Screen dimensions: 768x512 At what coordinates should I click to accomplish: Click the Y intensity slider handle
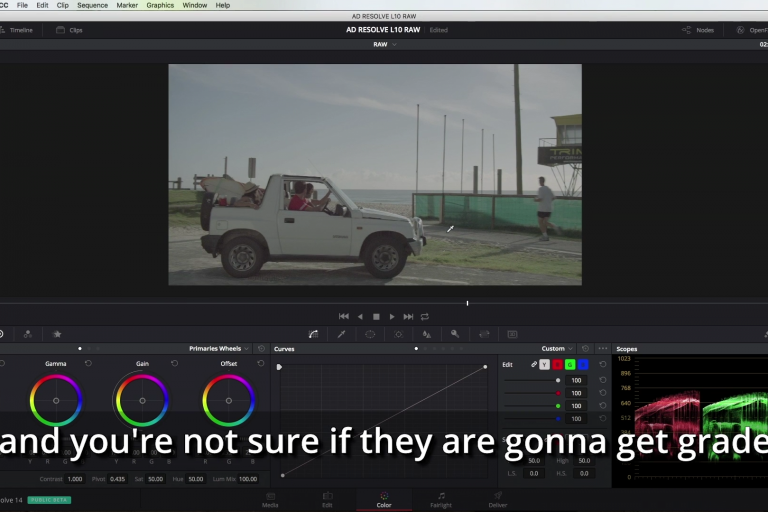(558, 380)
